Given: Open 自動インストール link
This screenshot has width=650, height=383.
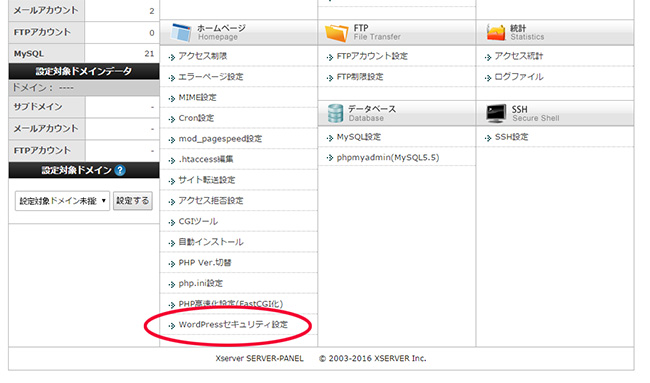Looking at the screenshot, I should (x=211, y=242).
